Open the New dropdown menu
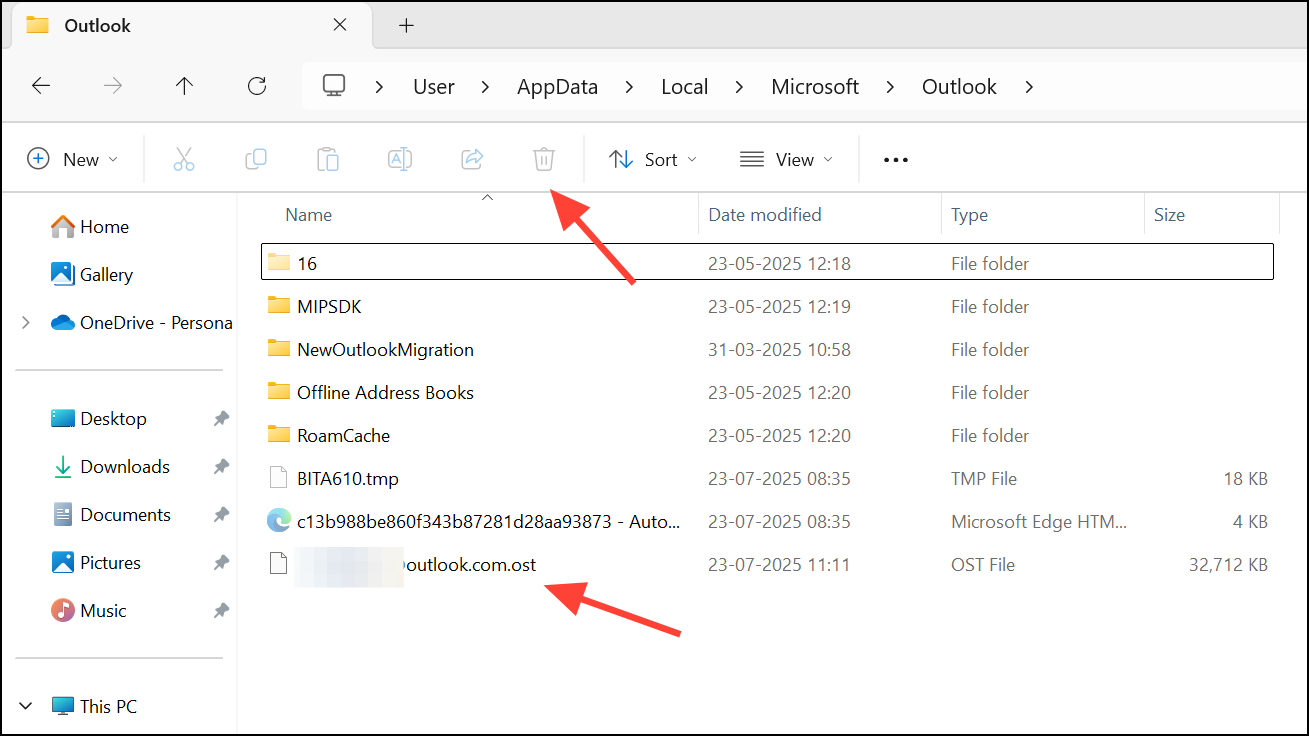 pyautogui.click(x=72, y=159)
